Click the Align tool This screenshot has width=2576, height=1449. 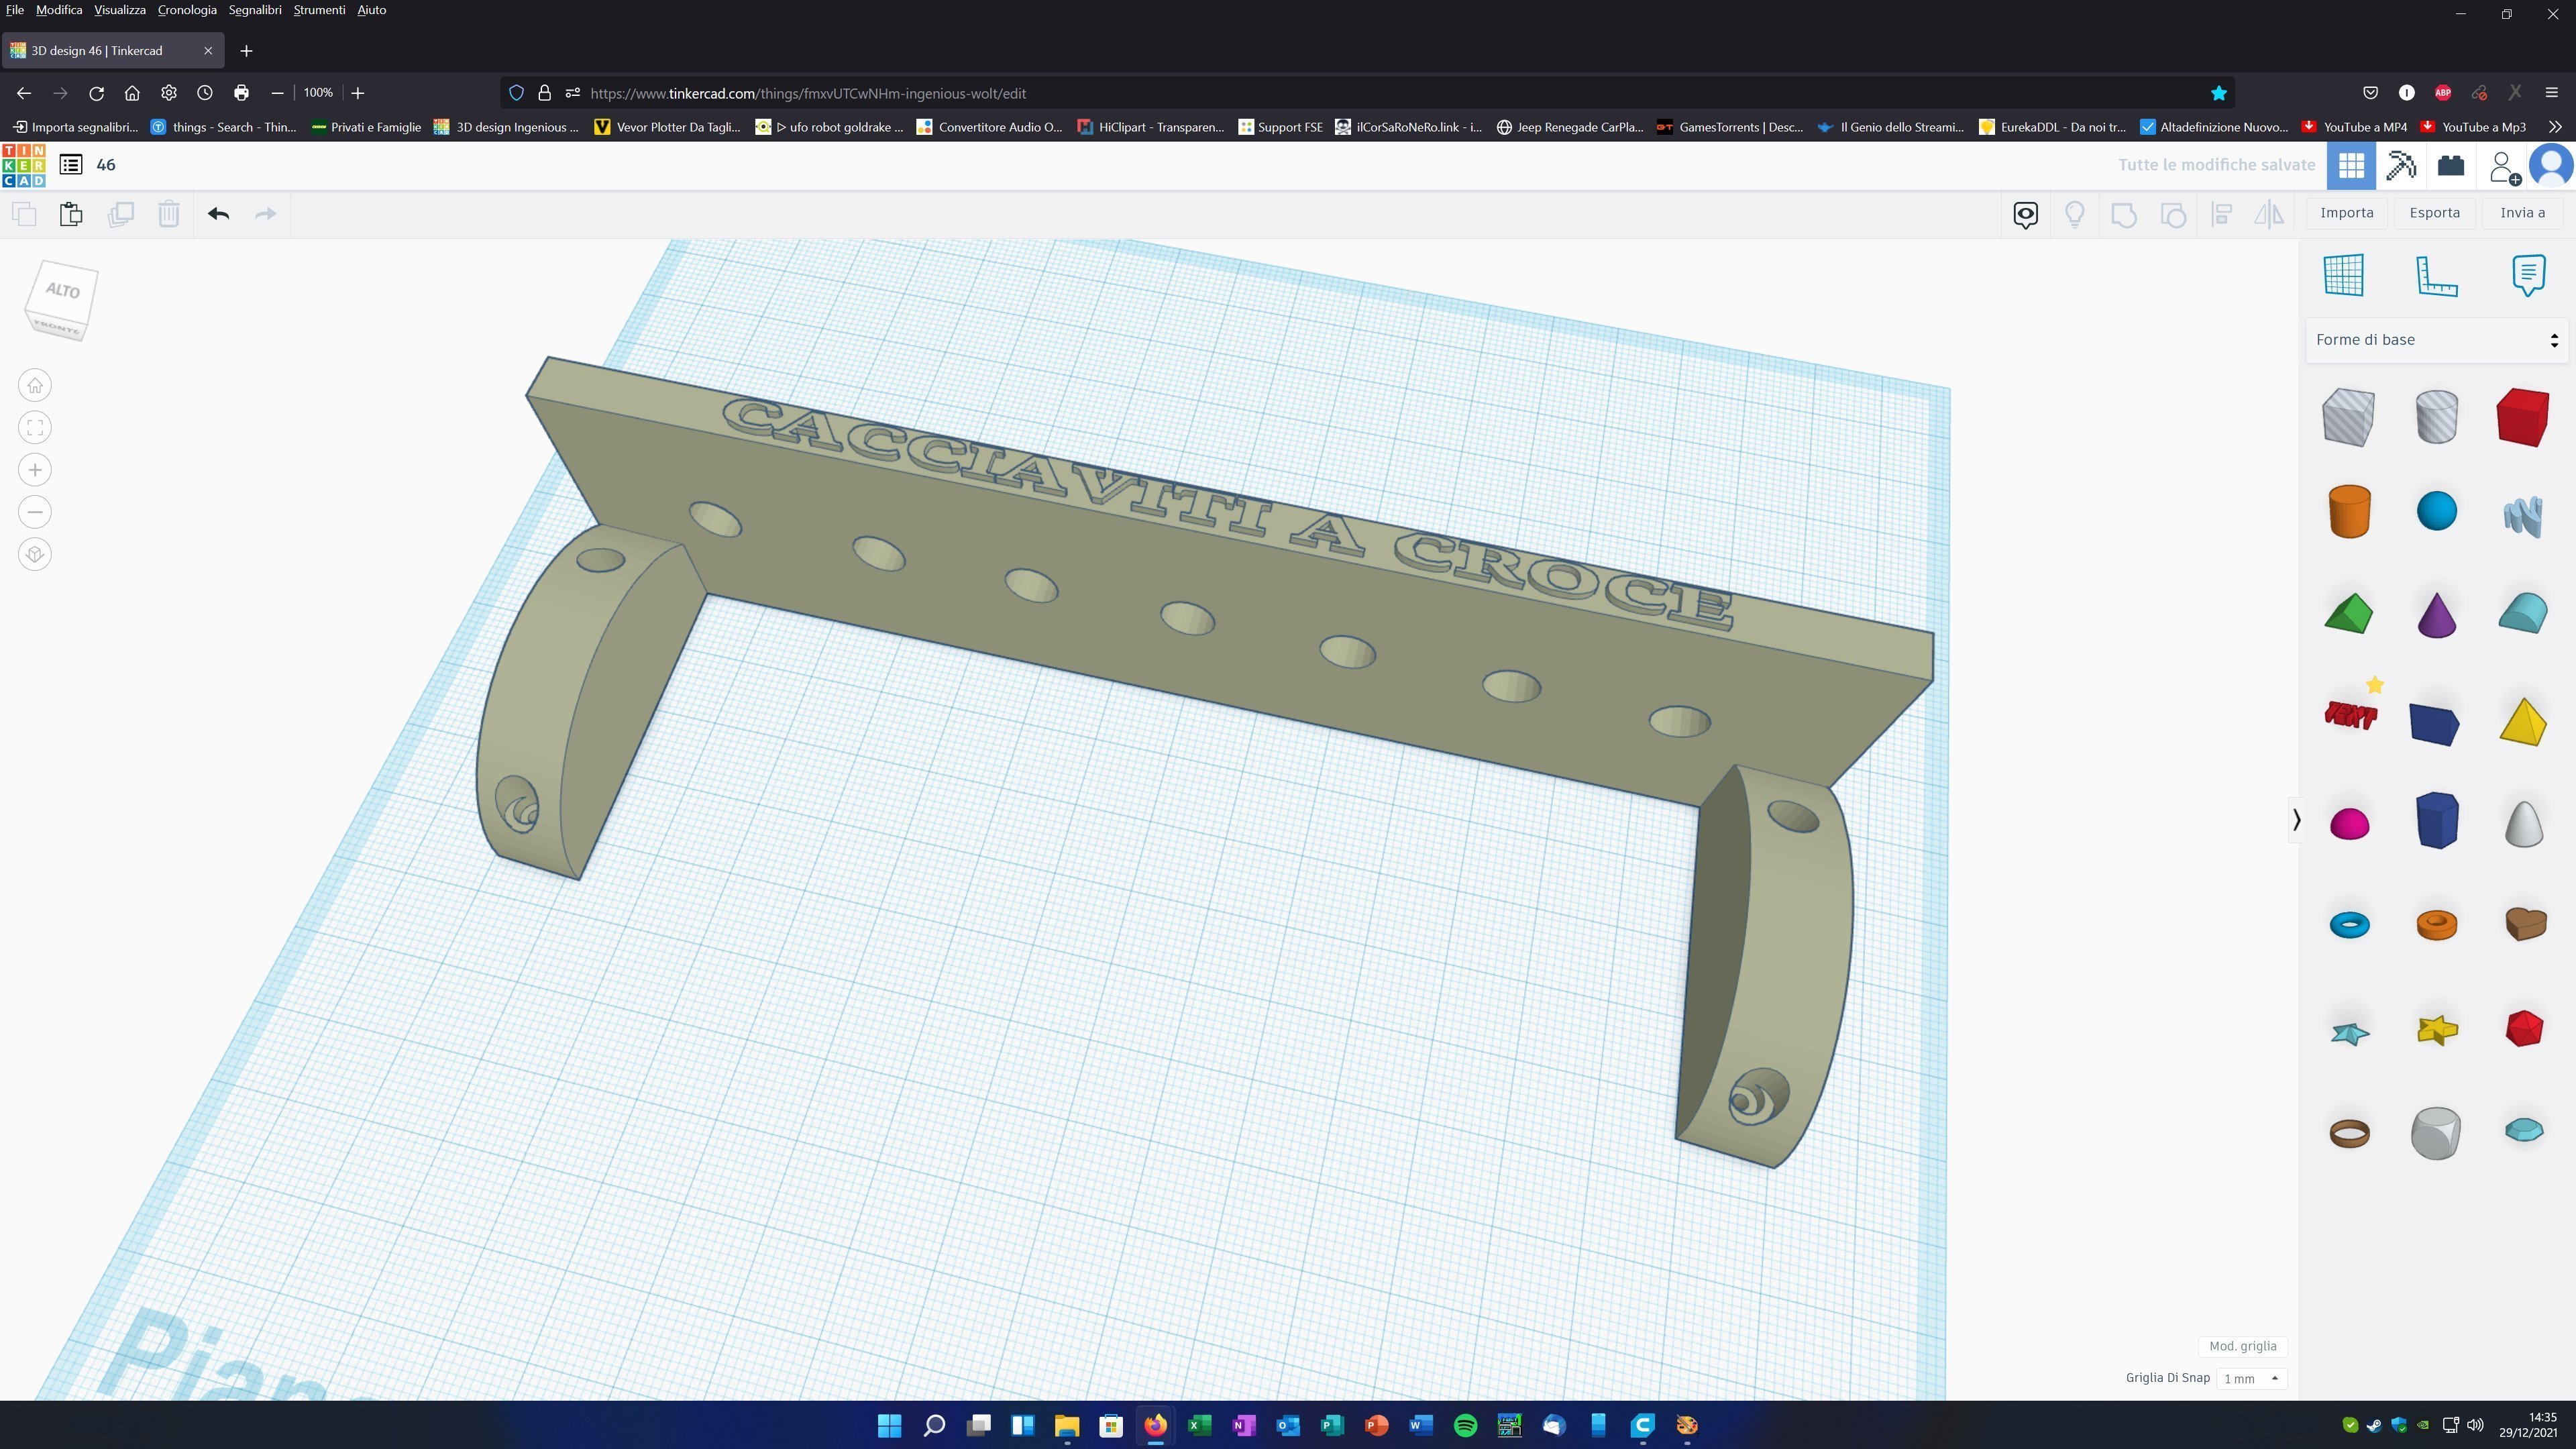tap(2221, 214)
